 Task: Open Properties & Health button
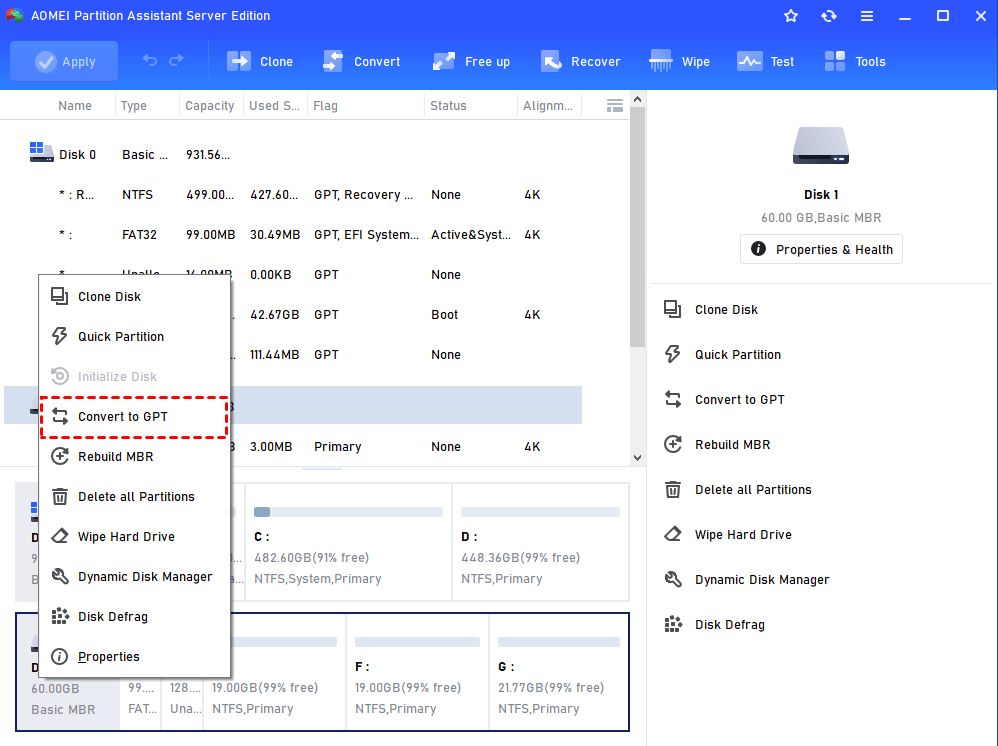click(821, 250)
